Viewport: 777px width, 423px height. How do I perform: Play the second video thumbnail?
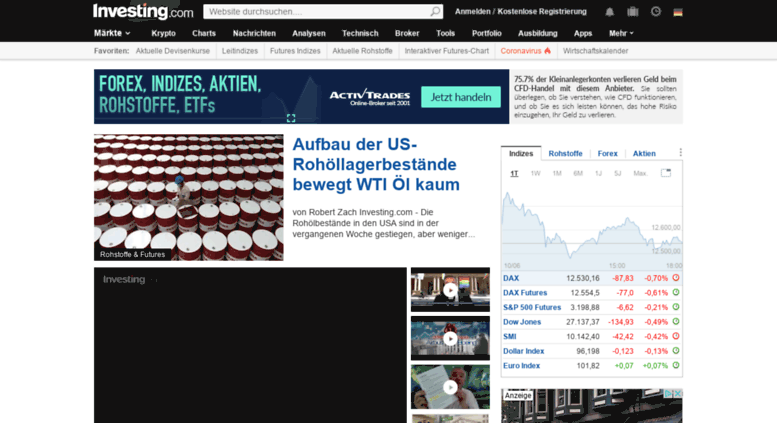click(450, 338)
